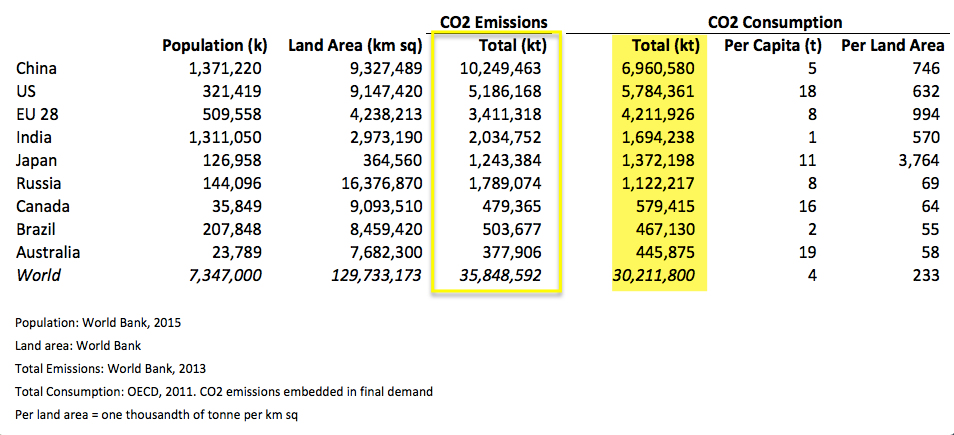Select the Population: World Bank, 2015 note

tap(98, 323)
